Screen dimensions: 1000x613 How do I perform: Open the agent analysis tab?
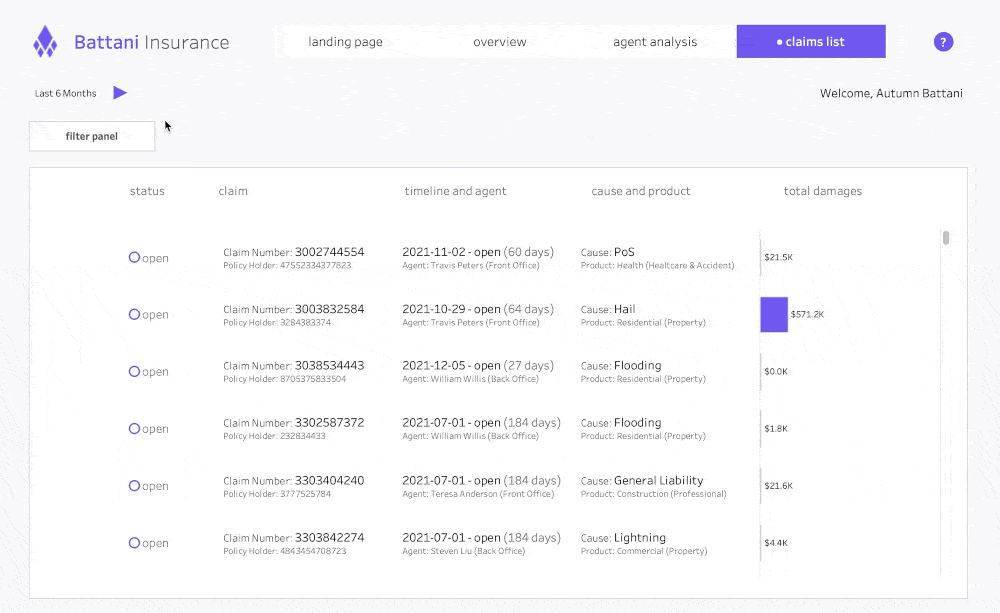(x=655, y=42)
